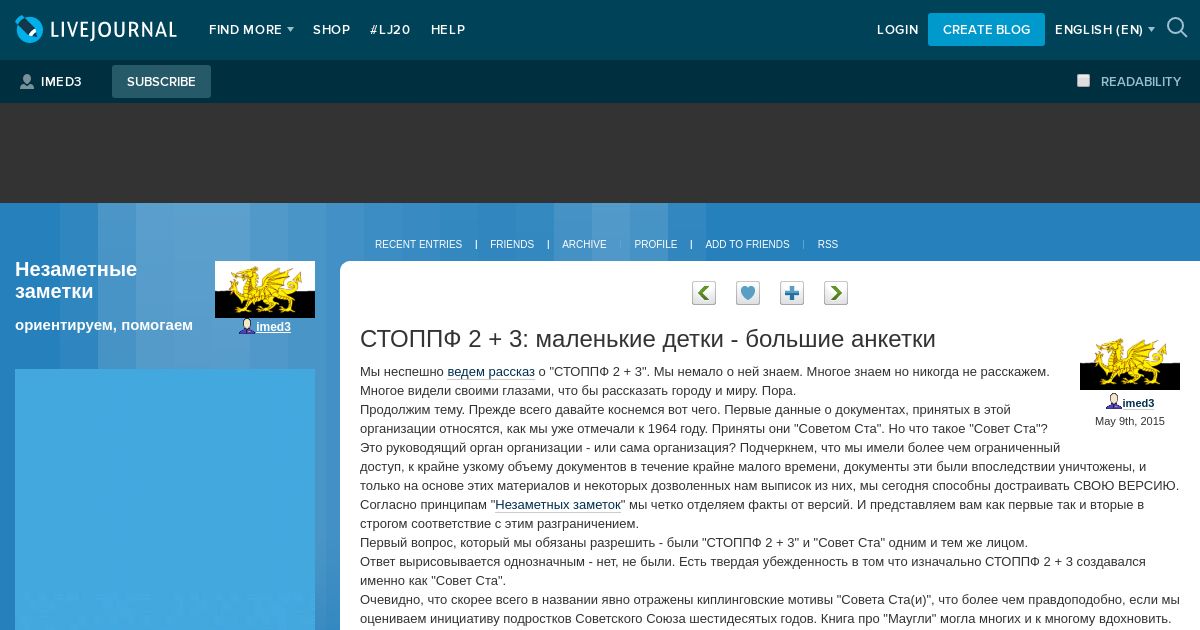Screen dimensions: 1200x630
Task: Go to previous entry arrow
Action: (704, 293)
